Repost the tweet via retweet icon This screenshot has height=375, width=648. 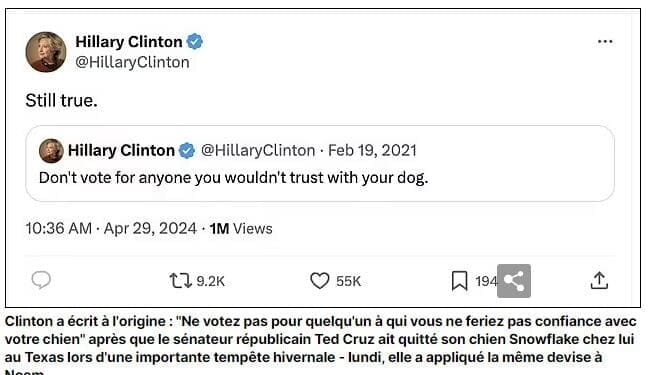click(x=180, y=281)
